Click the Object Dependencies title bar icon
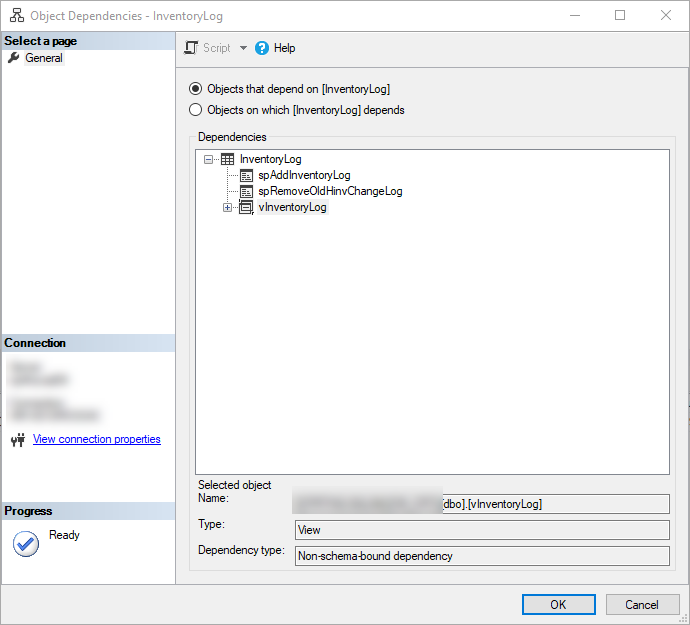 point(17,15)
